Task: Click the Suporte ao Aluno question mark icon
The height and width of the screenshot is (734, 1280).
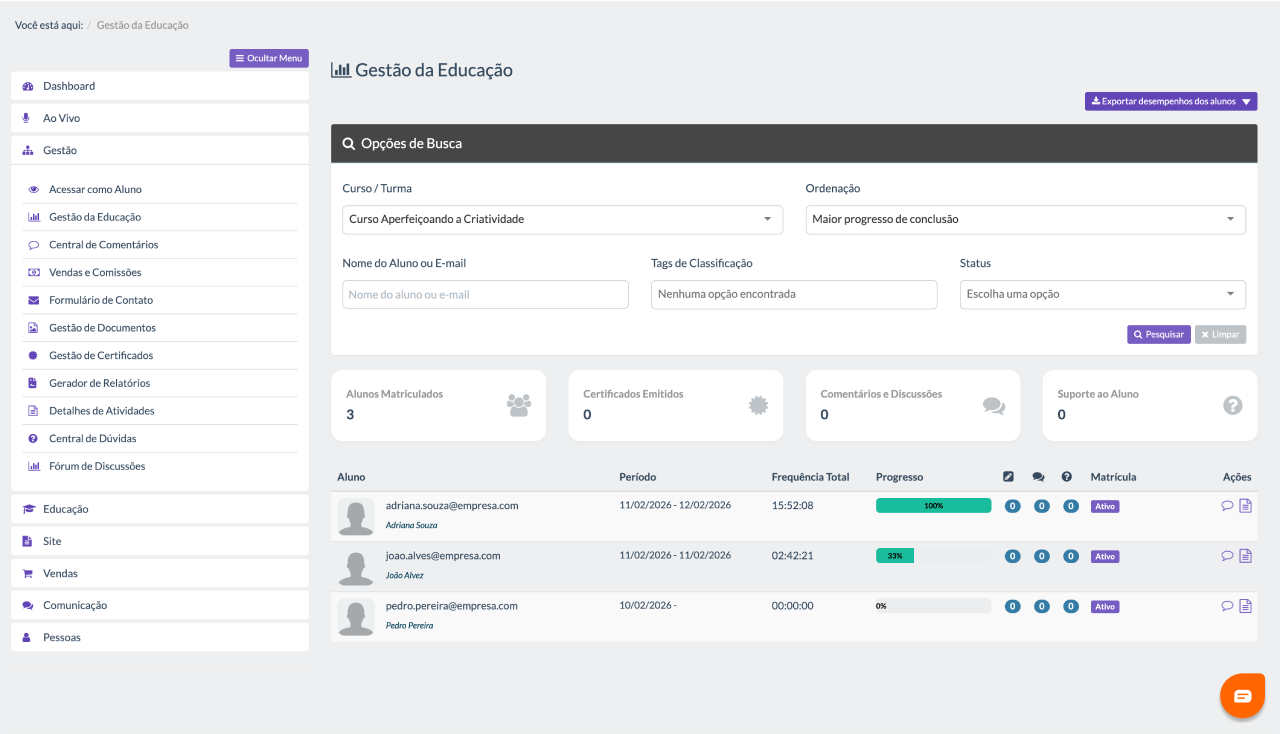Action: click(1232, 405)
